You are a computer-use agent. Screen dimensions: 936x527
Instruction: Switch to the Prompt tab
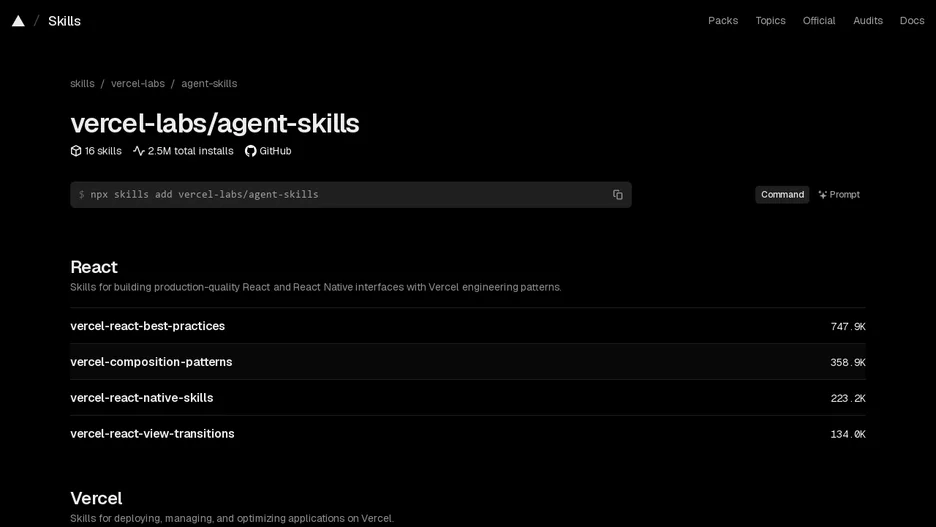[x=839, y=195]
